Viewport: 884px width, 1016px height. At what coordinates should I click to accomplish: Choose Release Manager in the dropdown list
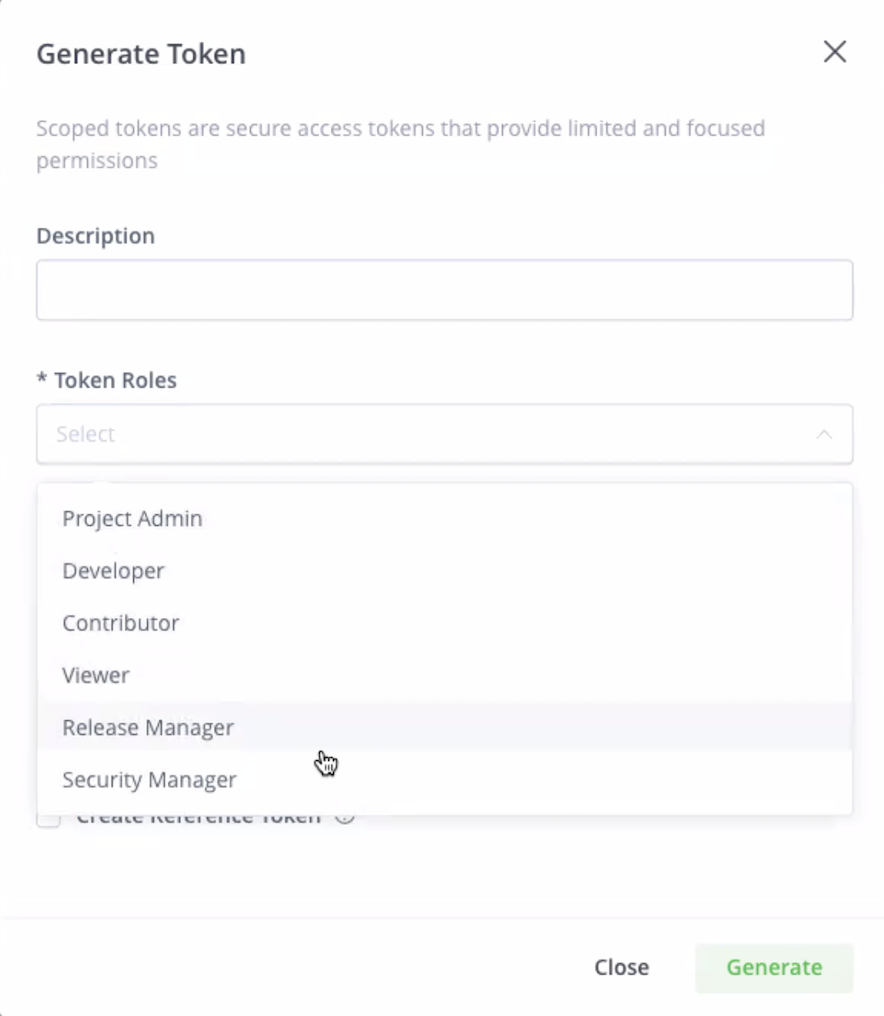click(x=148, y=727)
